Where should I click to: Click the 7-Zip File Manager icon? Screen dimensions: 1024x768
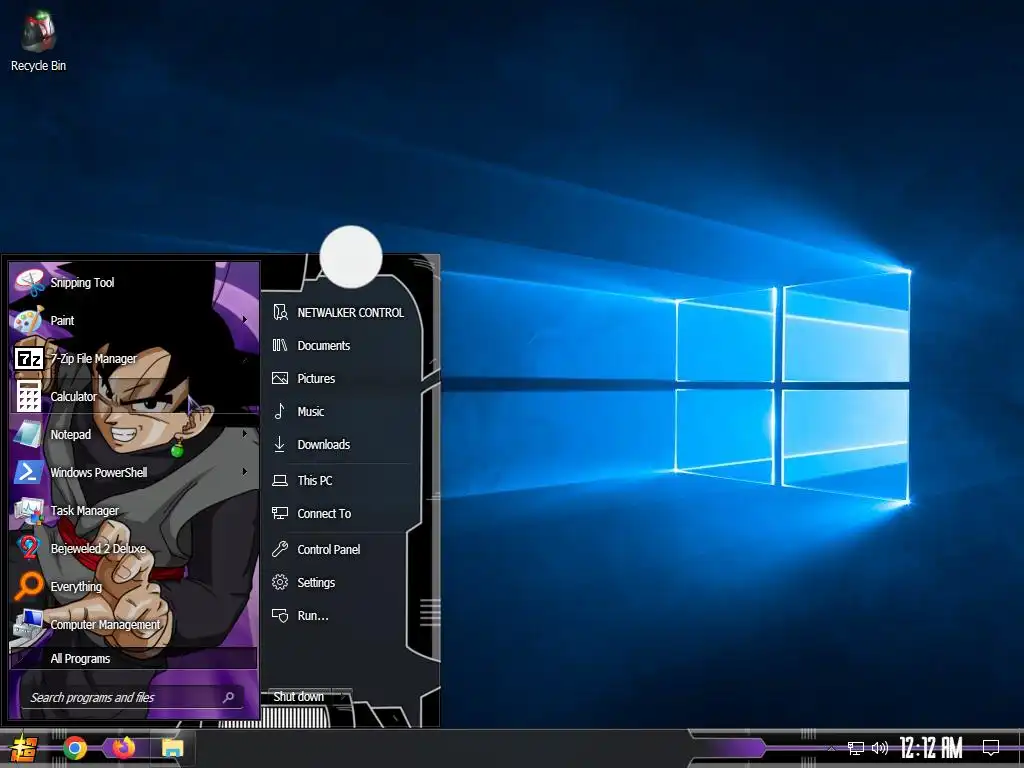pos(29,359)
